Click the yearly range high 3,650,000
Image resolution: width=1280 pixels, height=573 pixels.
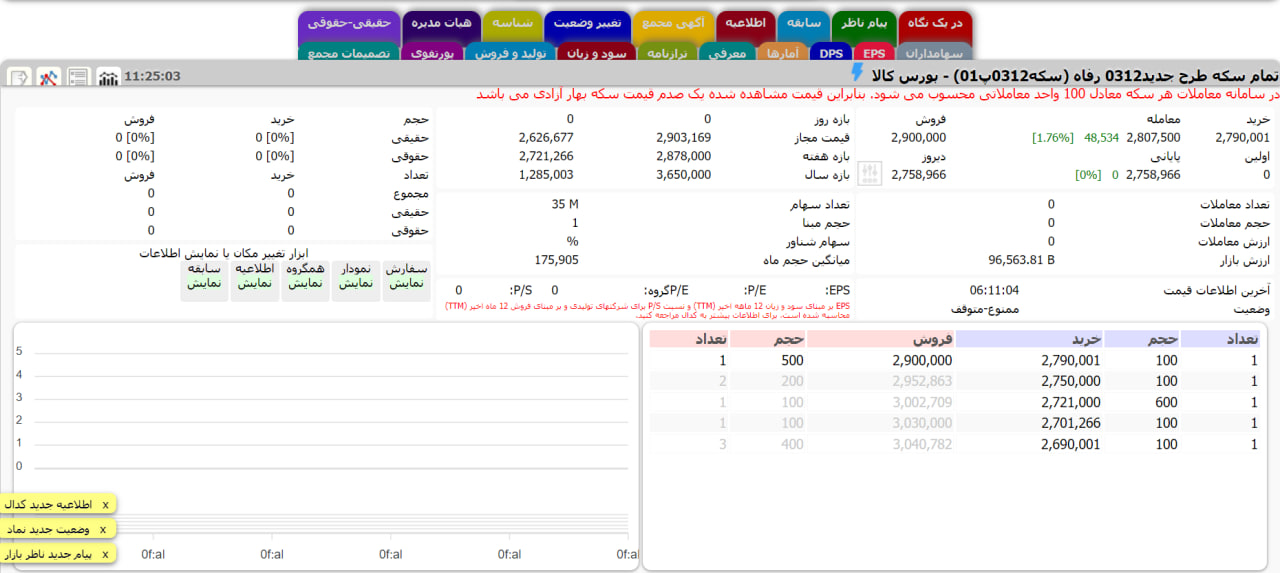pyautogui.click(x=684, y=174)
